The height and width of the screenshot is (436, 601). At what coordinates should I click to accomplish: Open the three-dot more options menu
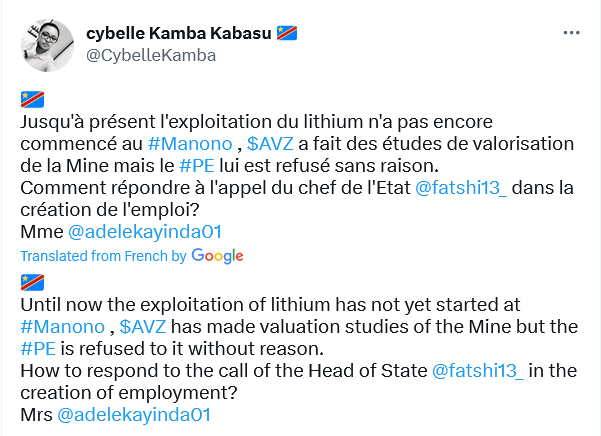point(571,33)
